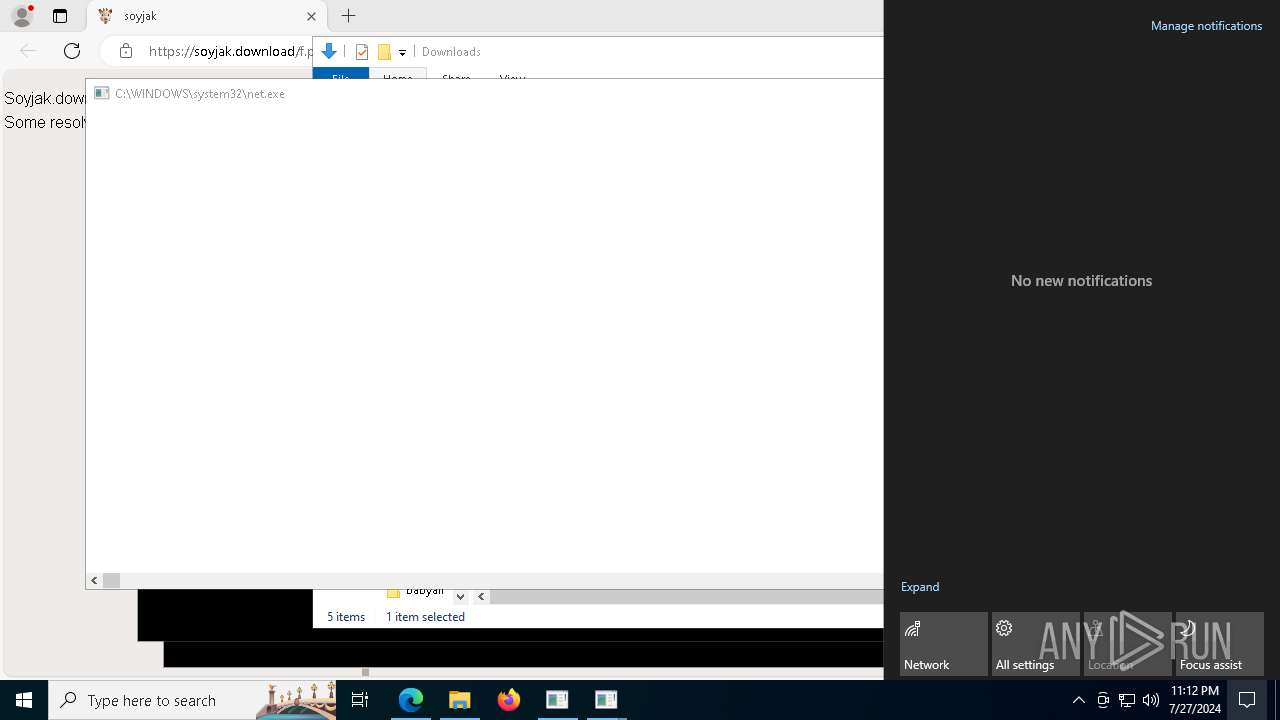Close the soyjak browser tab
Image resolution: width=1280 pixels, height=720 pixels.
point(311,16)
